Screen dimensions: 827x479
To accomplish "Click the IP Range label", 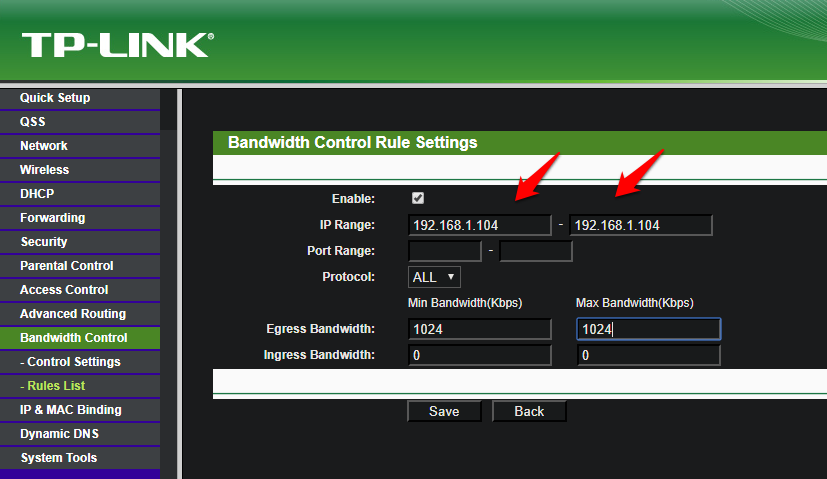I will click(x=347, y=225).
